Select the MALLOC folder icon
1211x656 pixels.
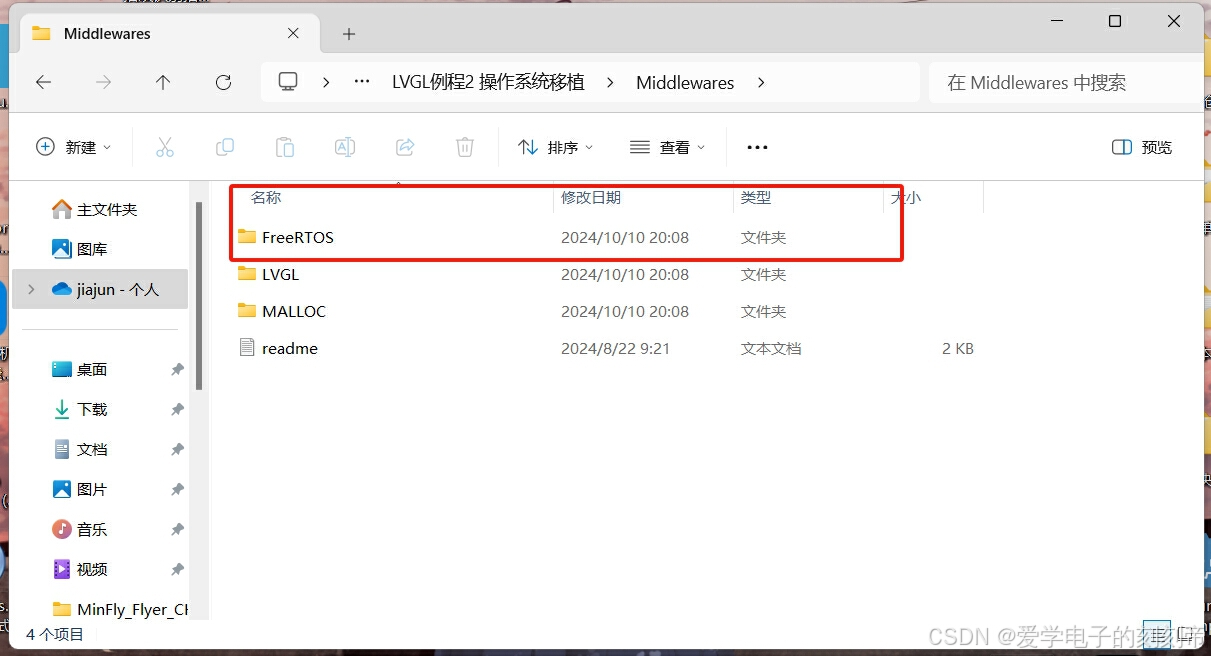click(247, 311)
